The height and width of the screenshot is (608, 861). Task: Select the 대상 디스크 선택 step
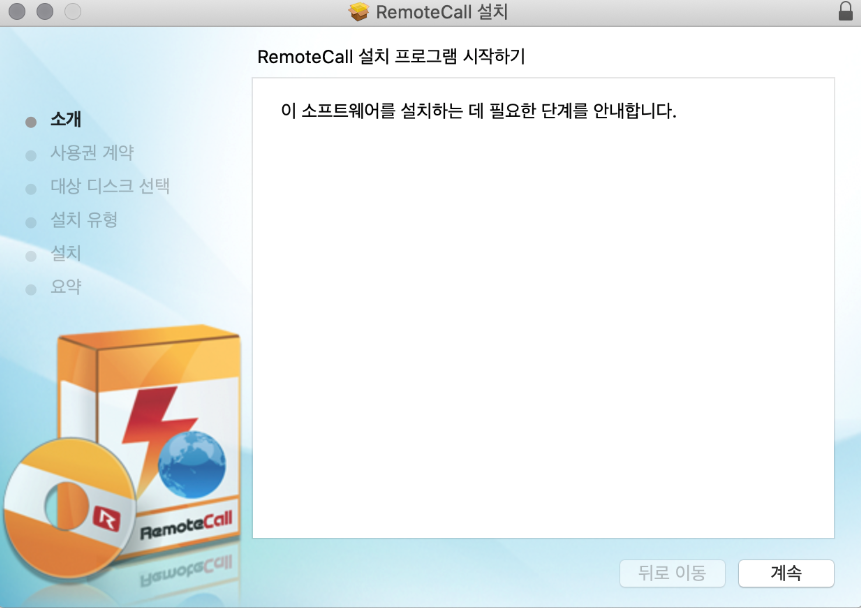pos(110,186)
